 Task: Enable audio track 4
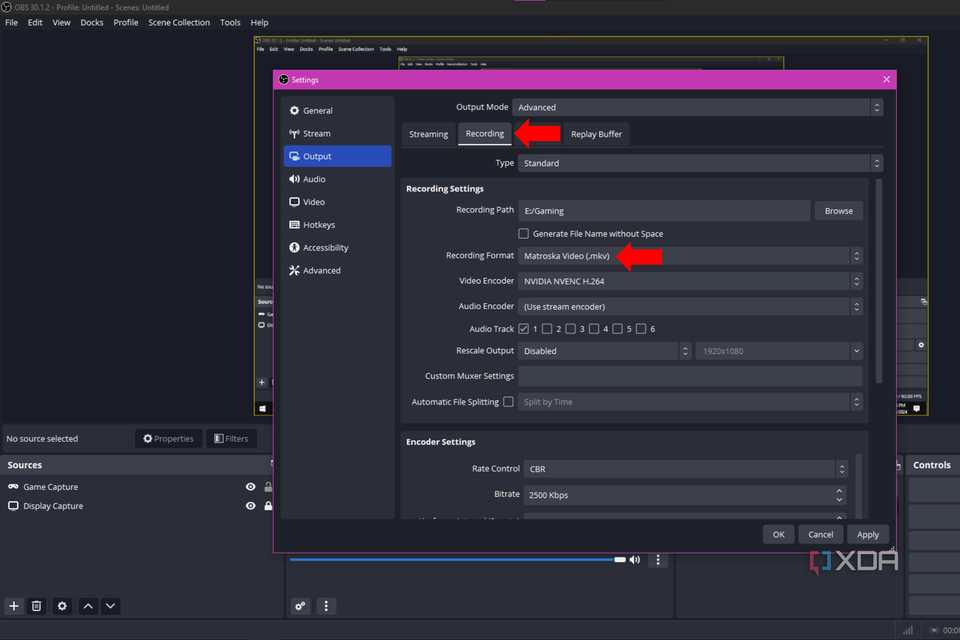pyautogui.click(x=594, y=329)
